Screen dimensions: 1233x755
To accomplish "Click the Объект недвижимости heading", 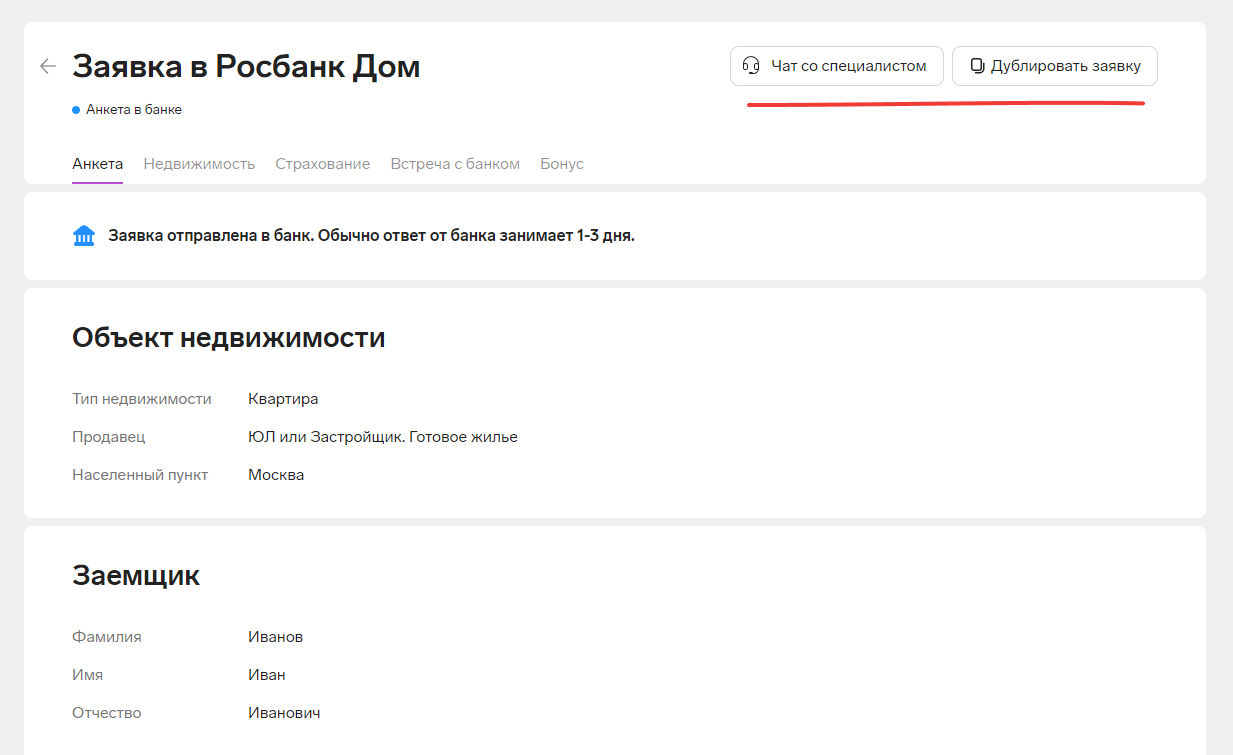I will tap(229, 338).
